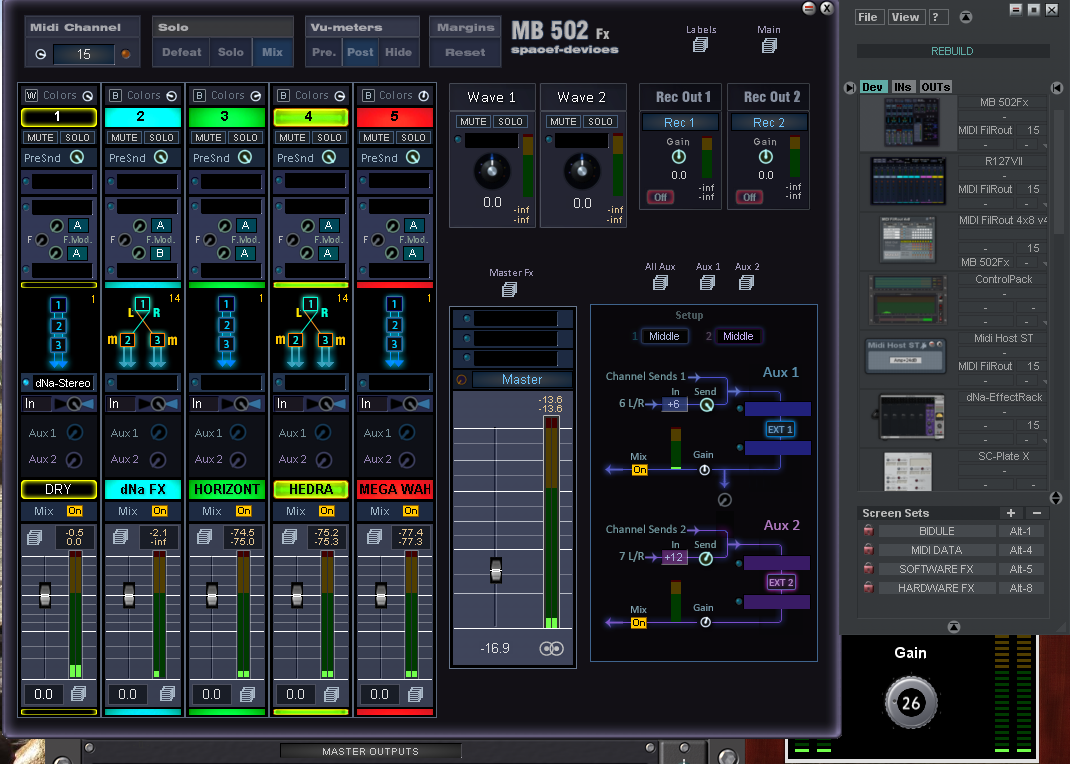Open the Master Fx page icon
Image resolution: width=1076 pixels, height=764 pixels.
pyautogui.click(x=510, y=289)
